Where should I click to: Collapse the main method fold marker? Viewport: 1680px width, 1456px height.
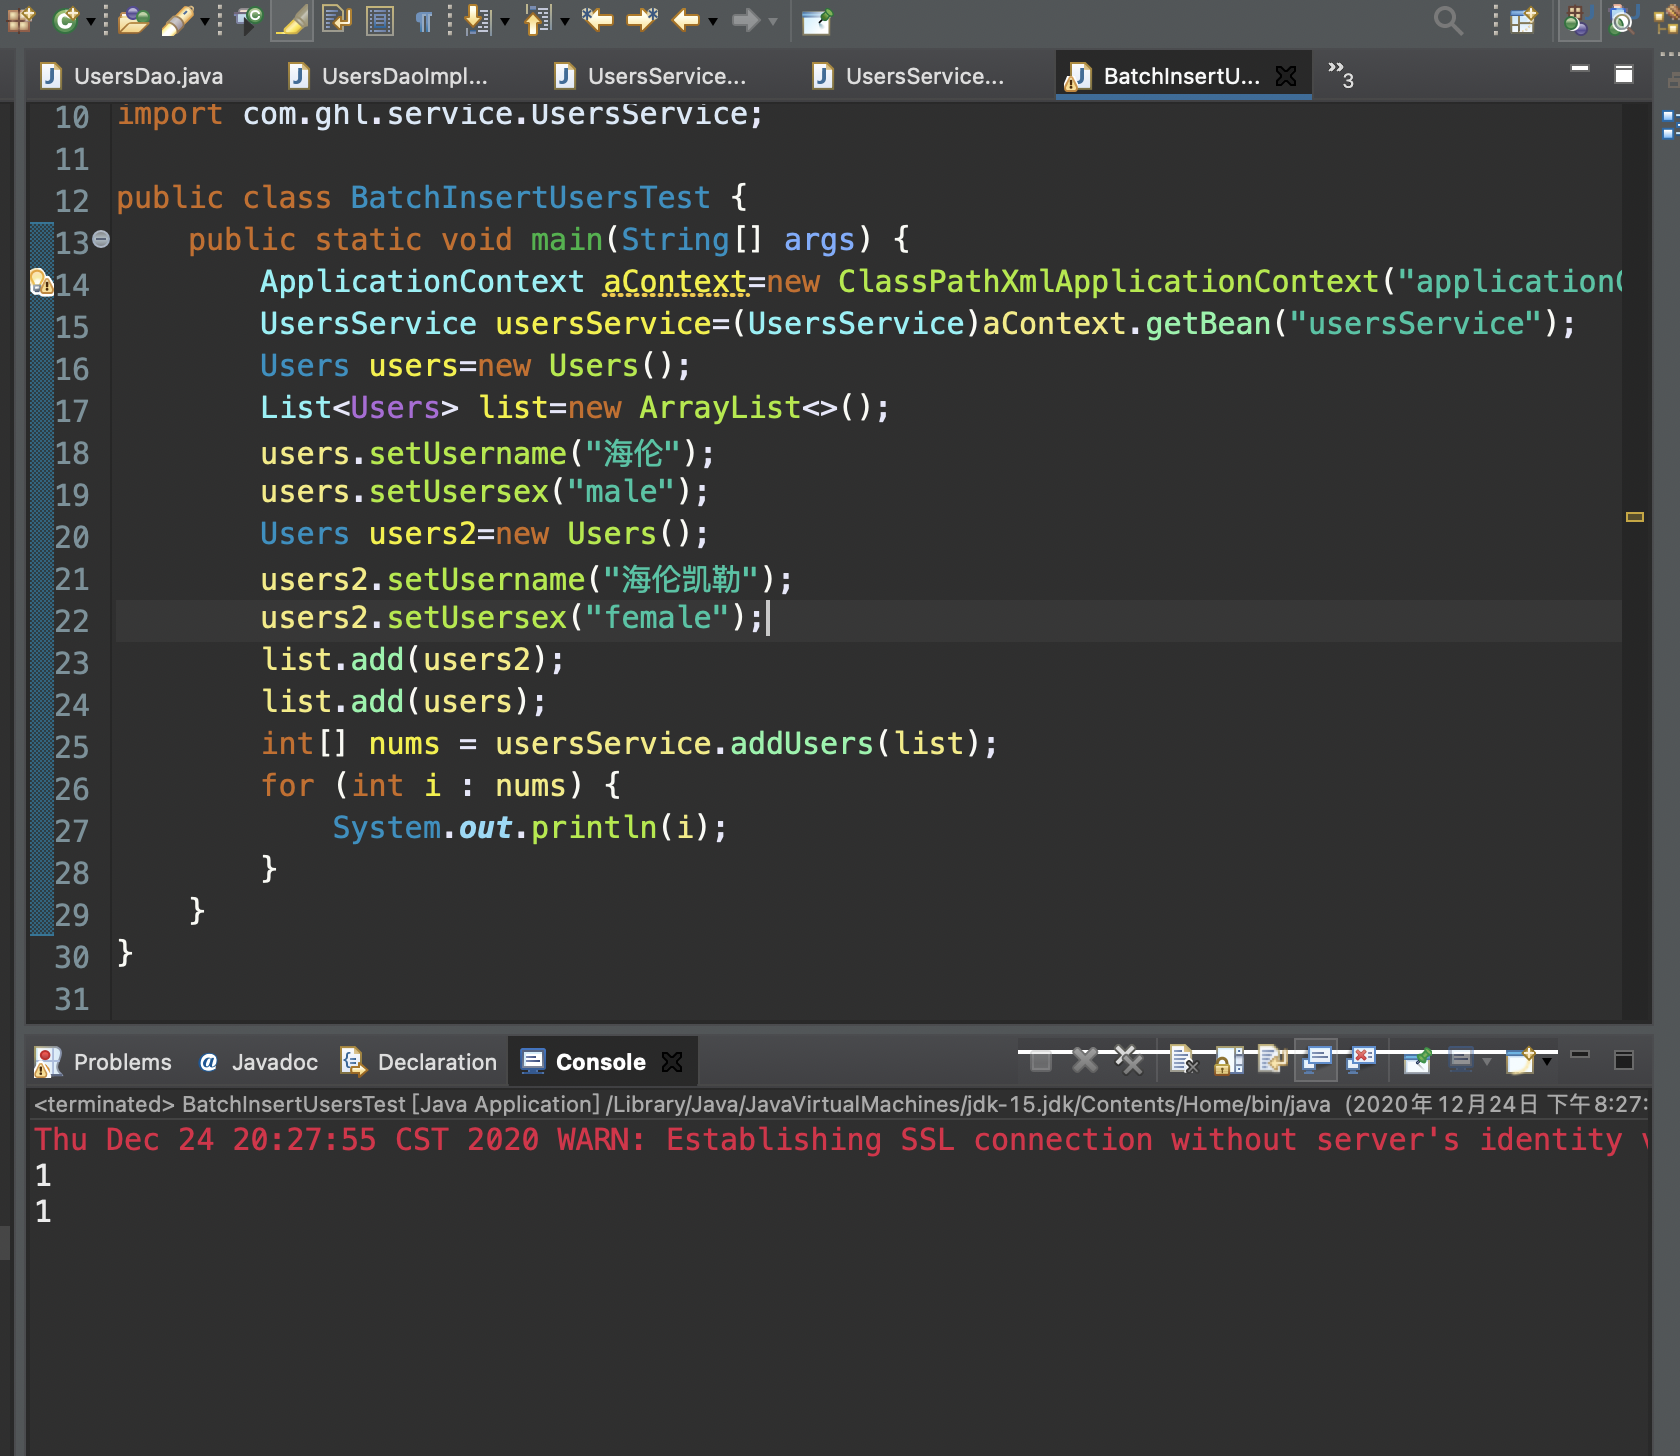coord(101,239)
